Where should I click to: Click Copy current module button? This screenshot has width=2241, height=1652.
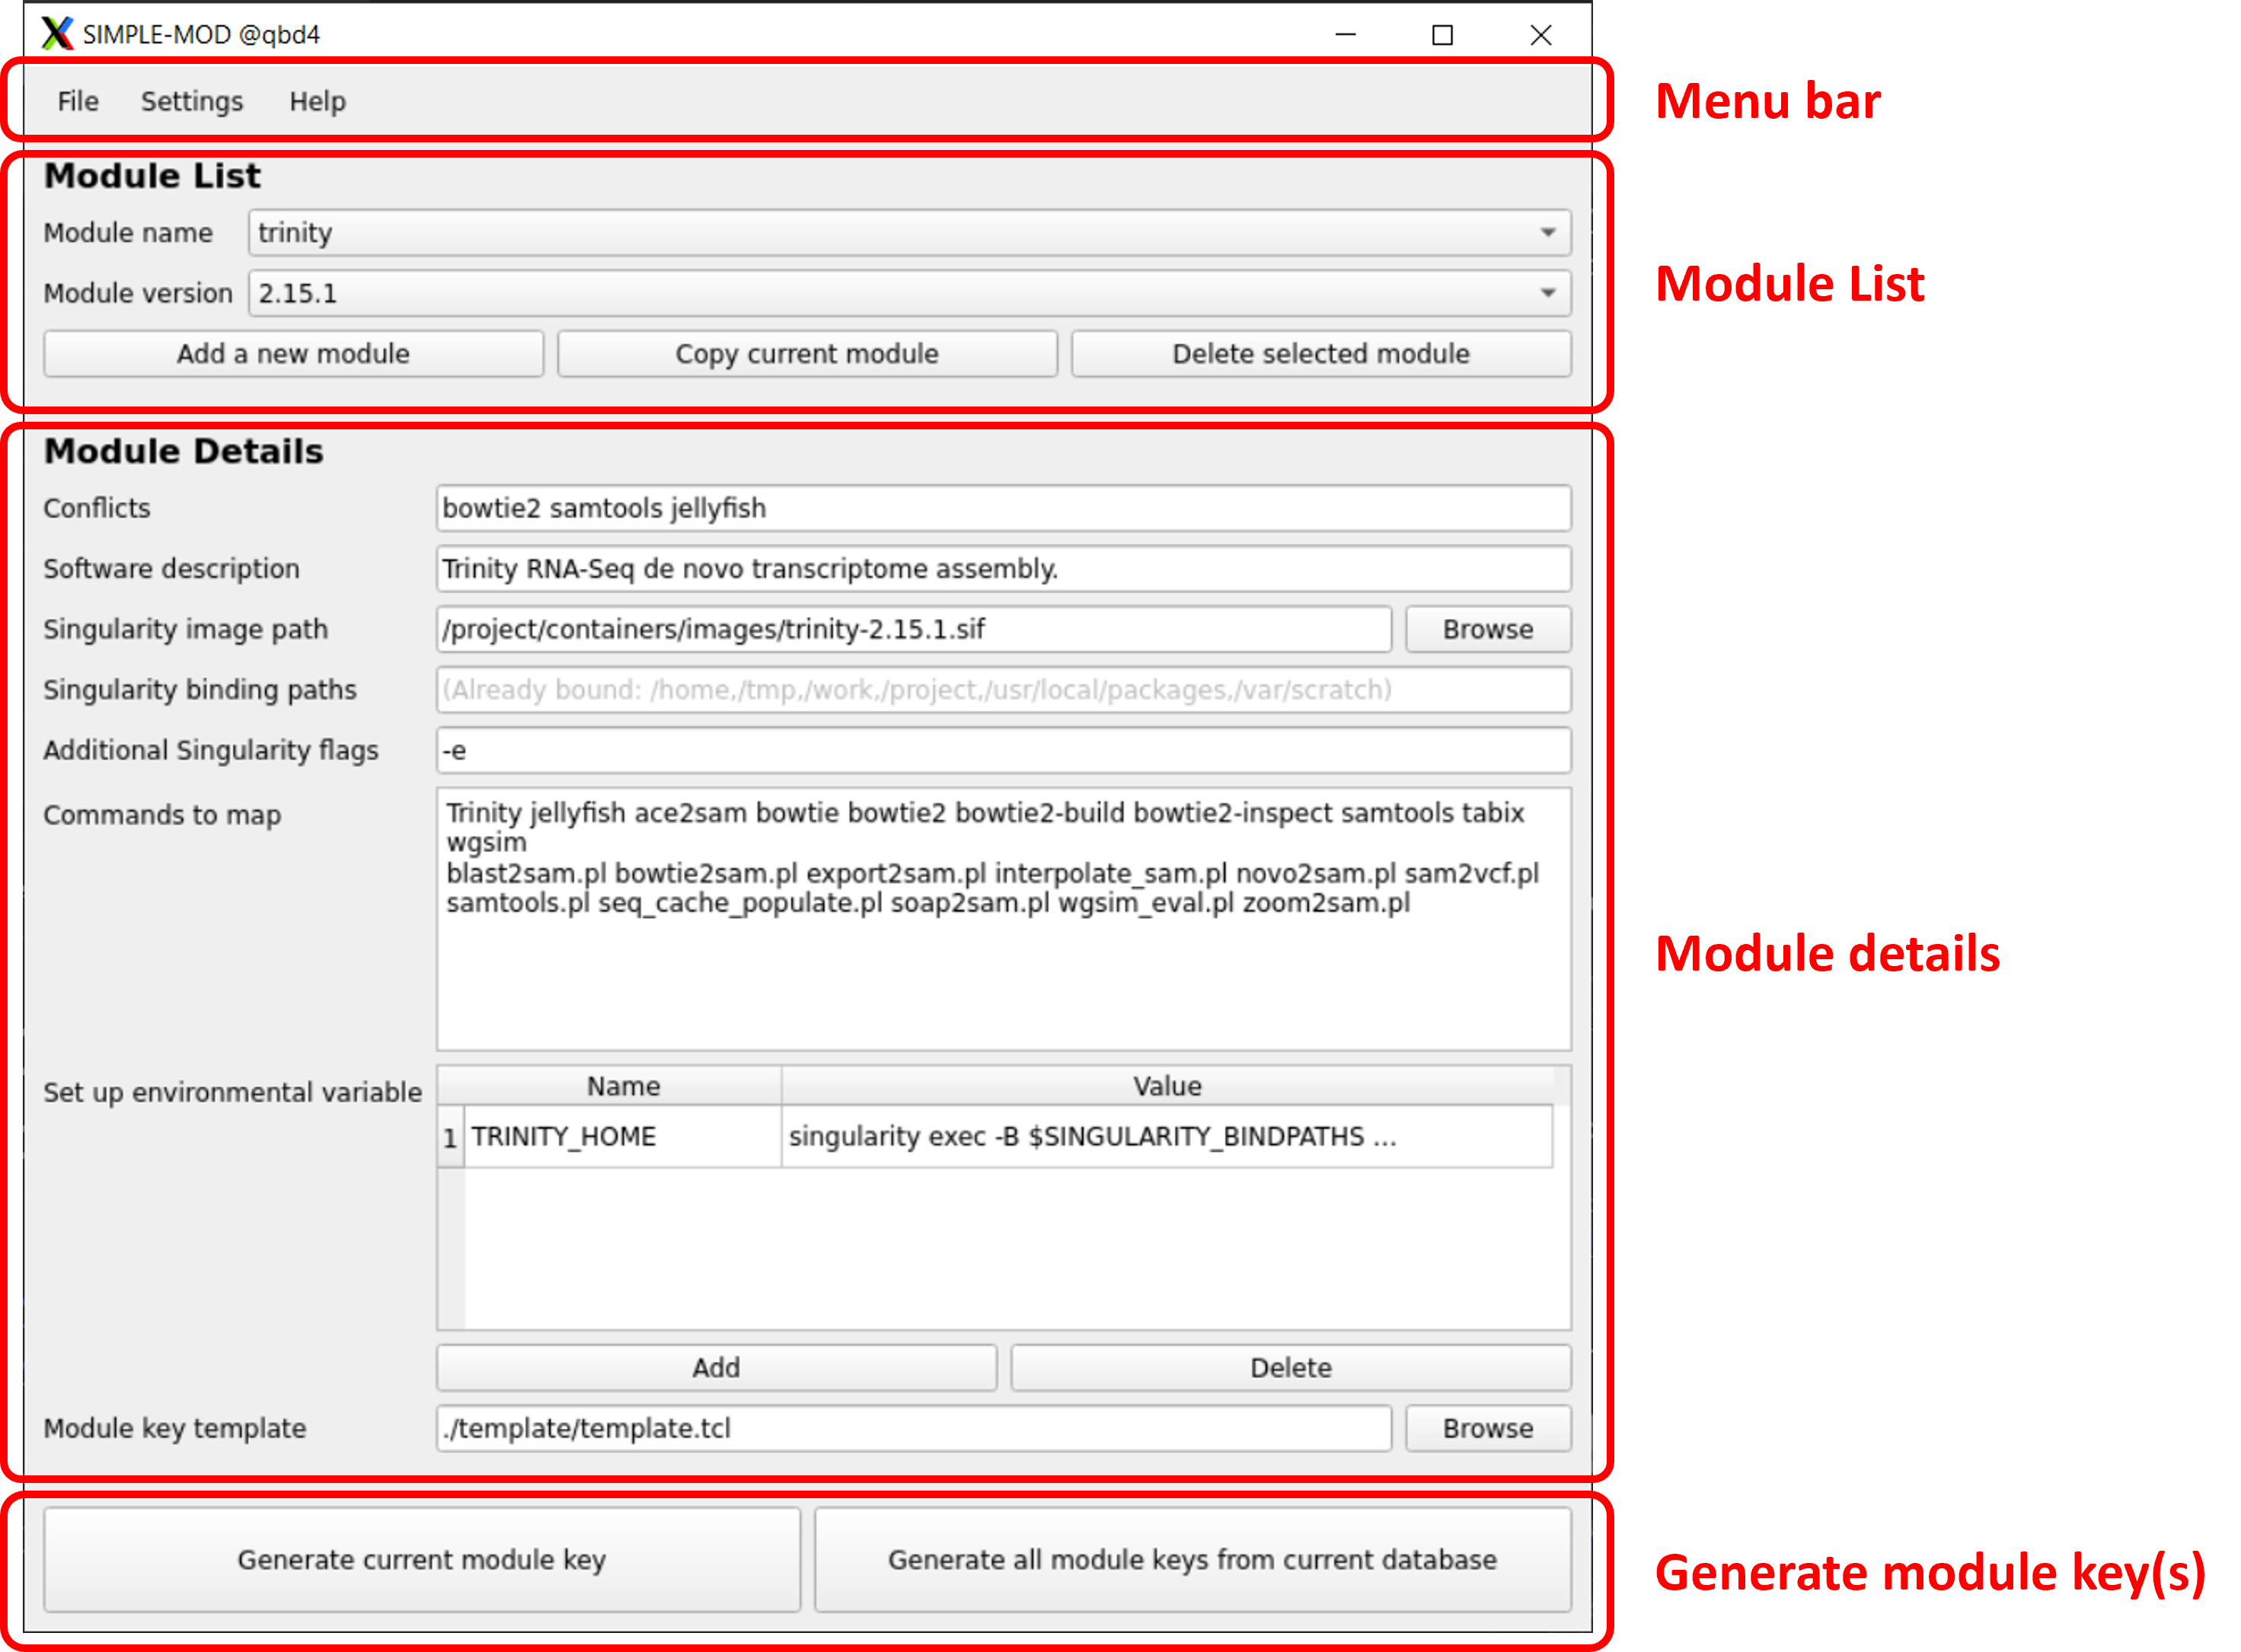(806, 354)
